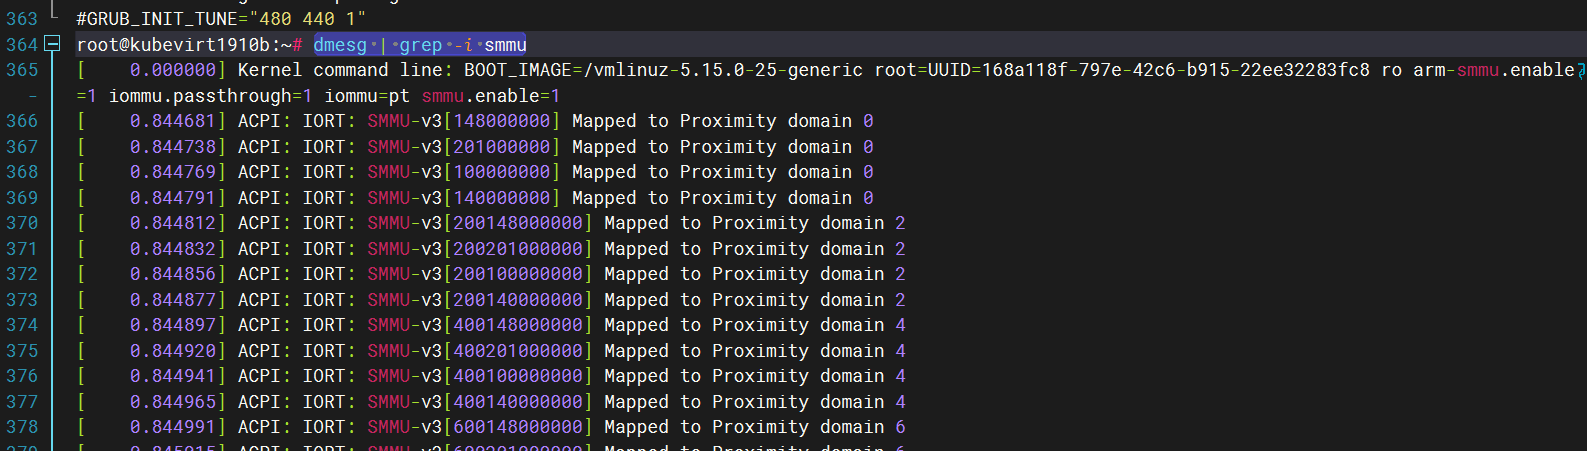Screen dimensions: 1587x451
Task: Select line number 378 in the gutter
Action: (x=22, y=427)
